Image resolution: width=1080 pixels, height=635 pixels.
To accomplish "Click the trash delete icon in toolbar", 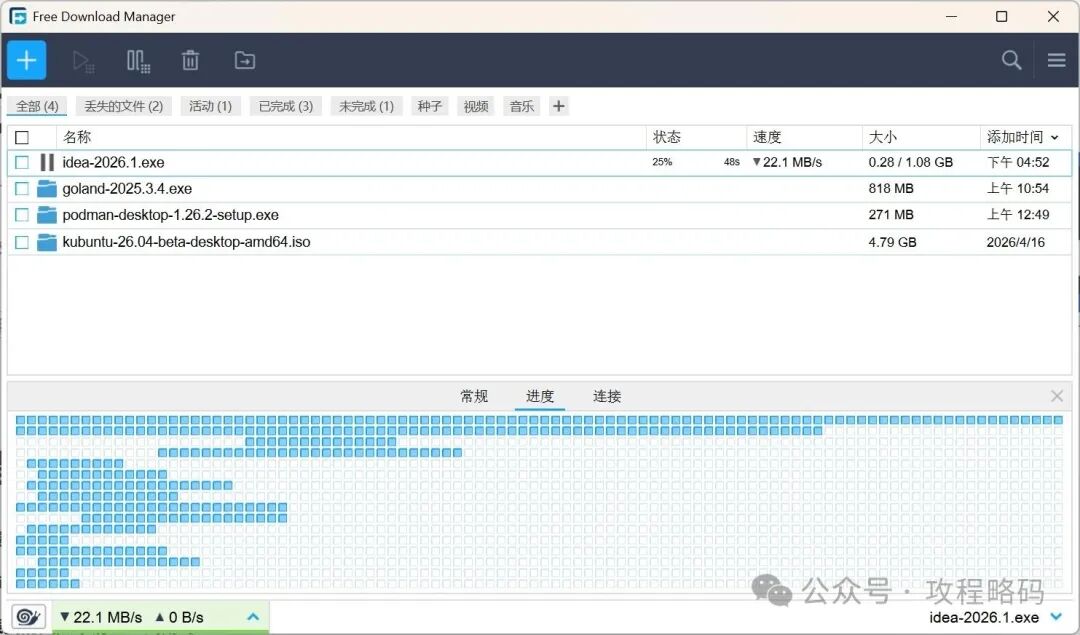I will pos(190,61).
